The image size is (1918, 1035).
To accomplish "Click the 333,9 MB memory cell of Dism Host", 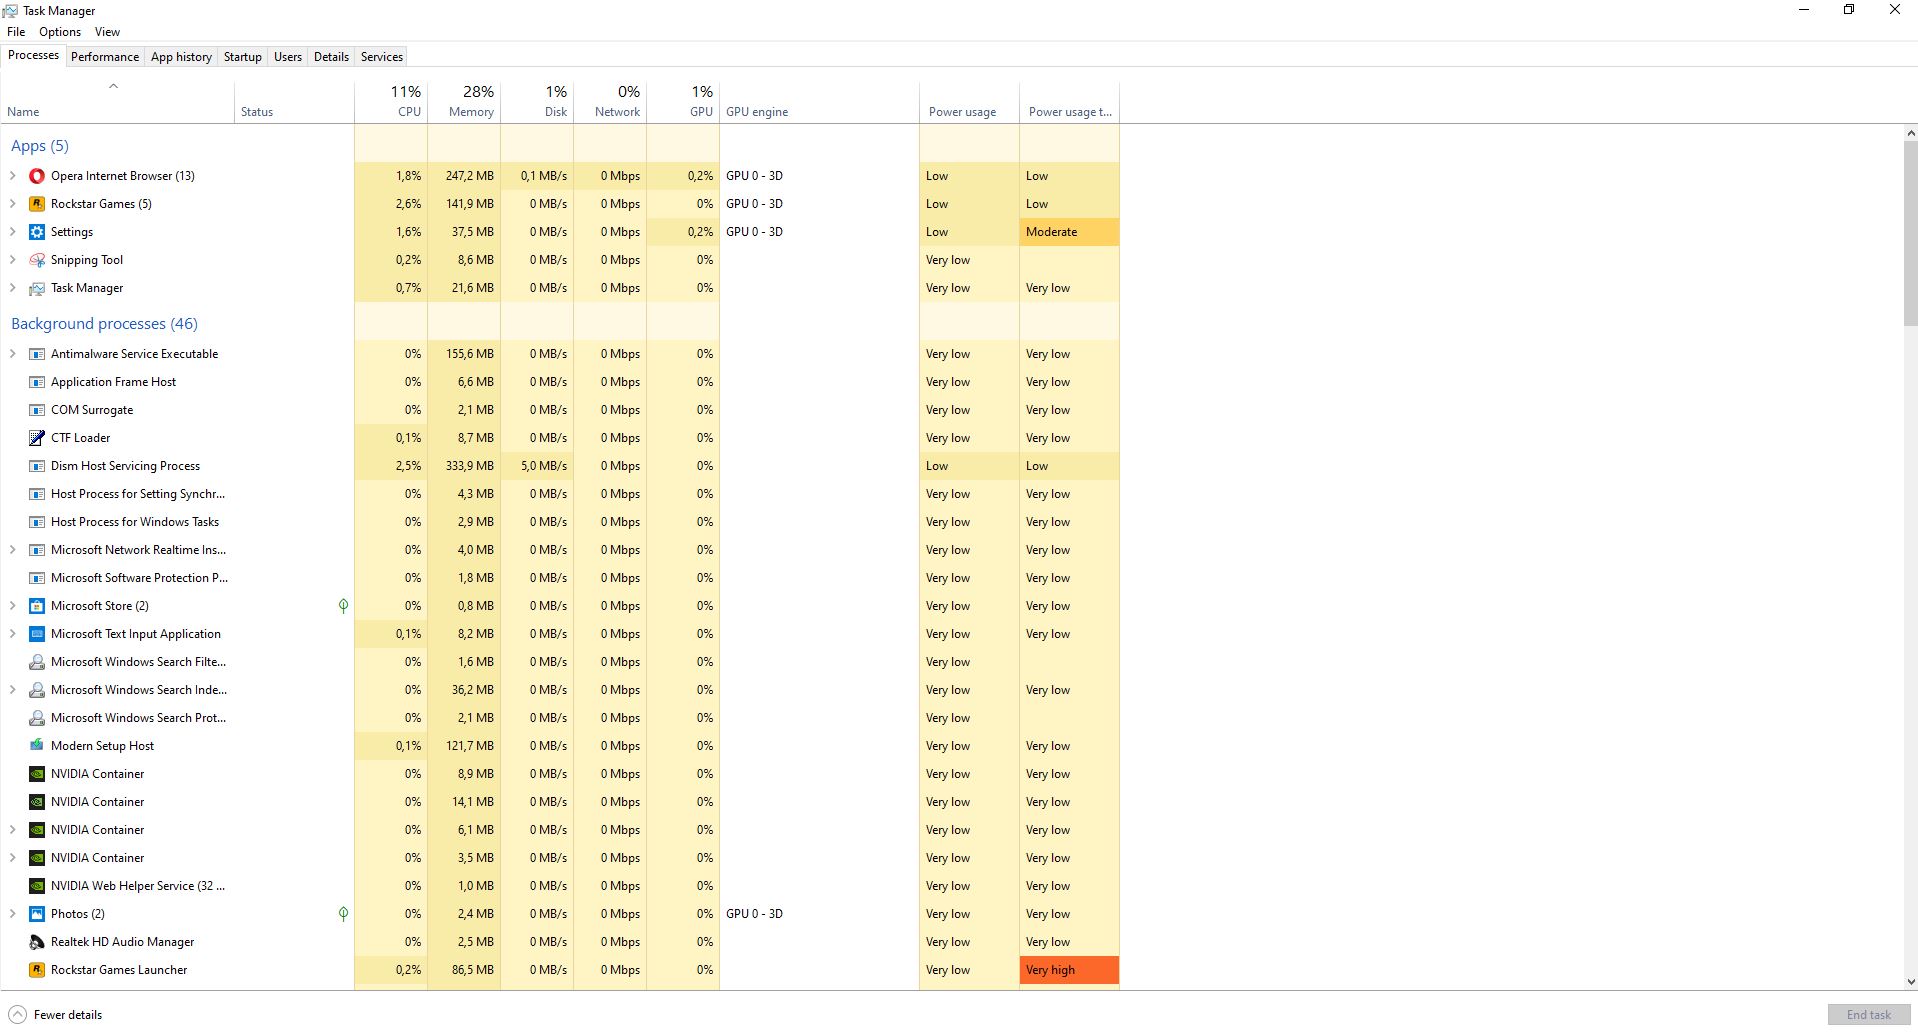I will (x=464, y=466).
